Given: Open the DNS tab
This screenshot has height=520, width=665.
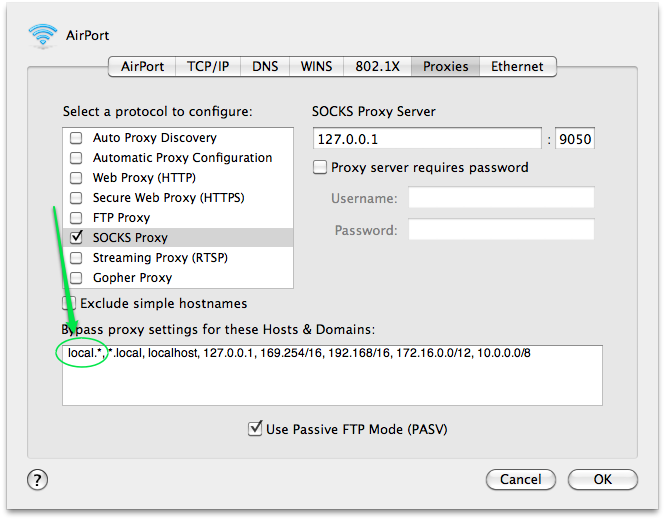Looking at the screenshot, I should pyautogui.click(x=265, y=67).
